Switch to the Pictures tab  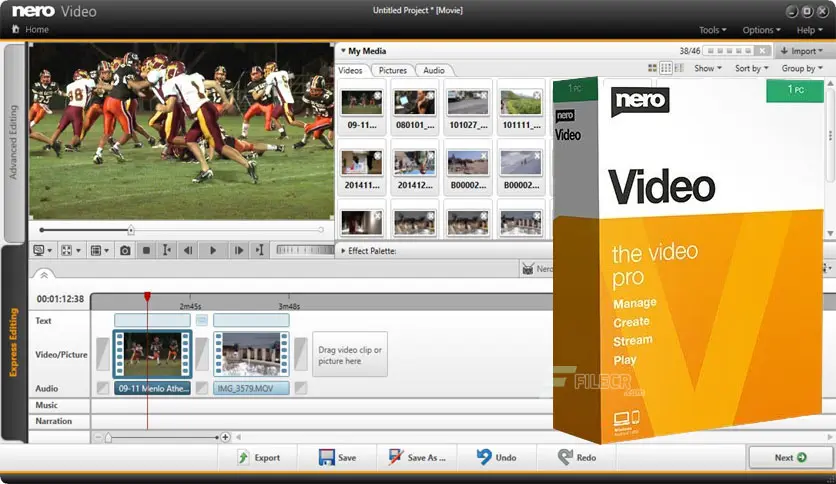tap(393, 71)
